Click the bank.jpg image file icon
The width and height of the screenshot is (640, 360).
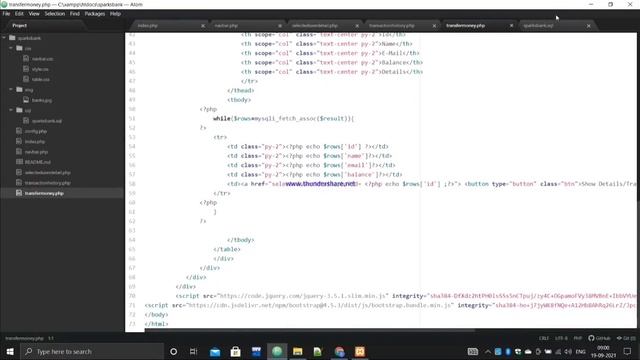tap(26, 100)
